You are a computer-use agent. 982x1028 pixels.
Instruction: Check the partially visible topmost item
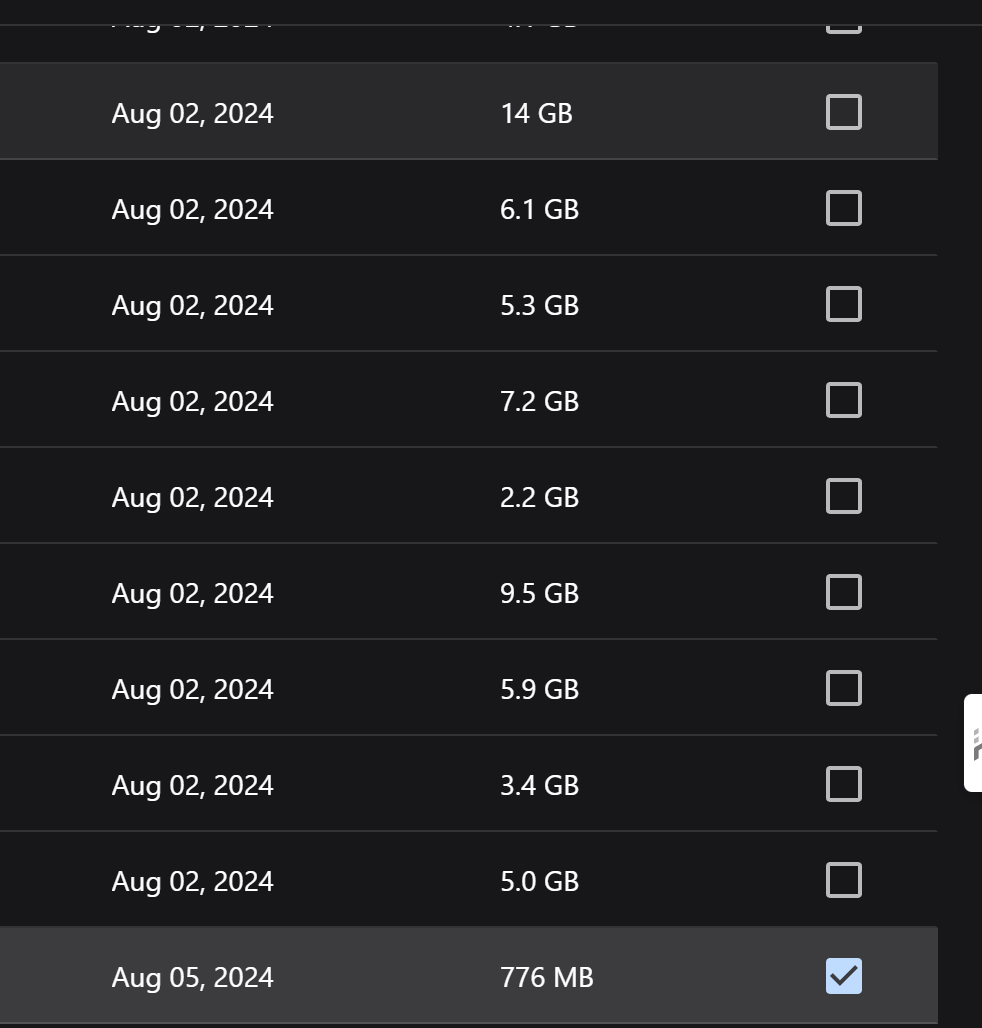coord(843,18)
